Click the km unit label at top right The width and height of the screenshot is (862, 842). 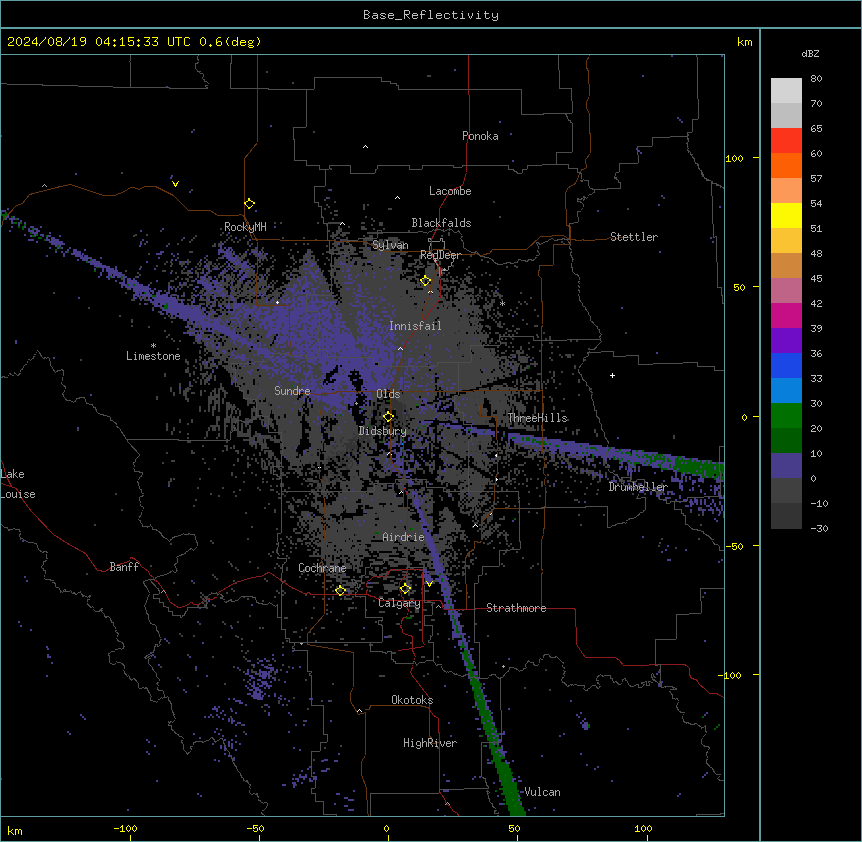click(x=744, y=42)
